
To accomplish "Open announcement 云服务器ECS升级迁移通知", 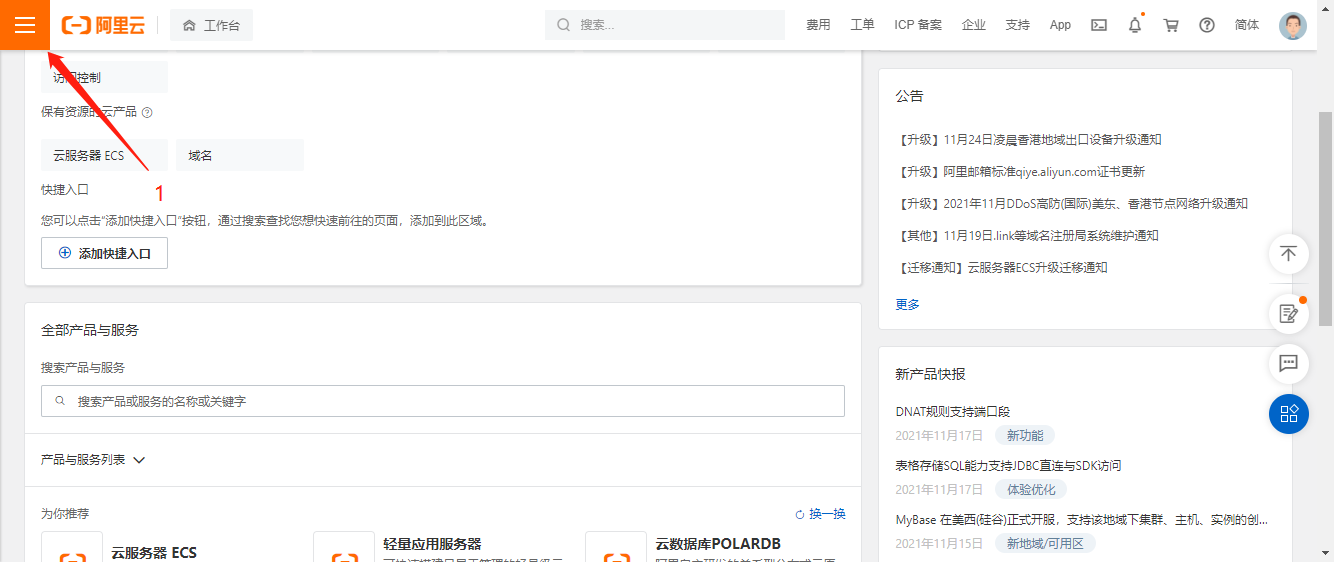I will point(1001,268).
